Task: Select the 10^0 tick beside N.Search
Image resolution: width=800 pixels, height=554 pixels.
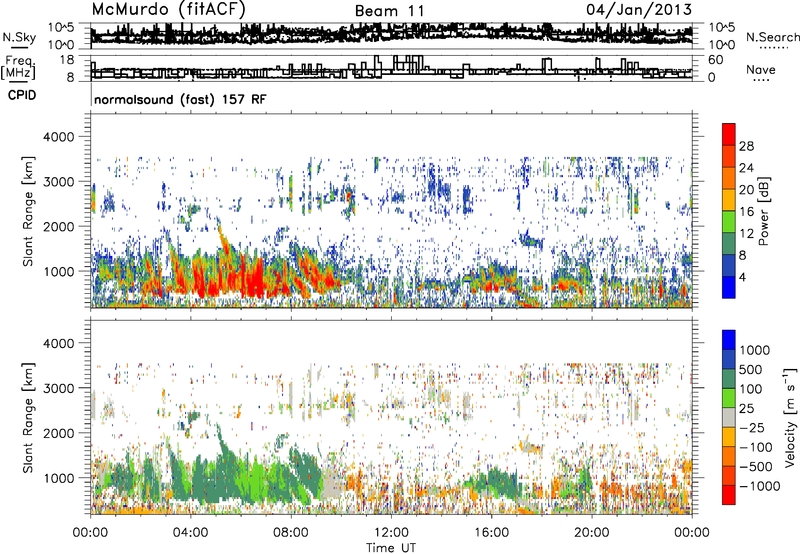Action: [722, 45]
